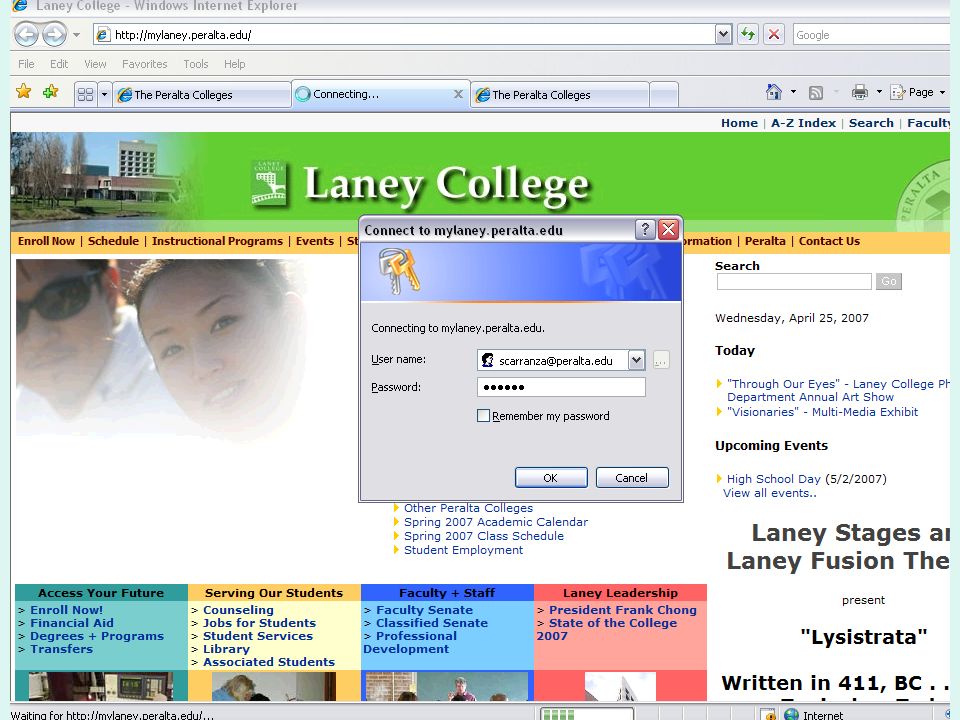Open a new blank tab

[664, 95]
